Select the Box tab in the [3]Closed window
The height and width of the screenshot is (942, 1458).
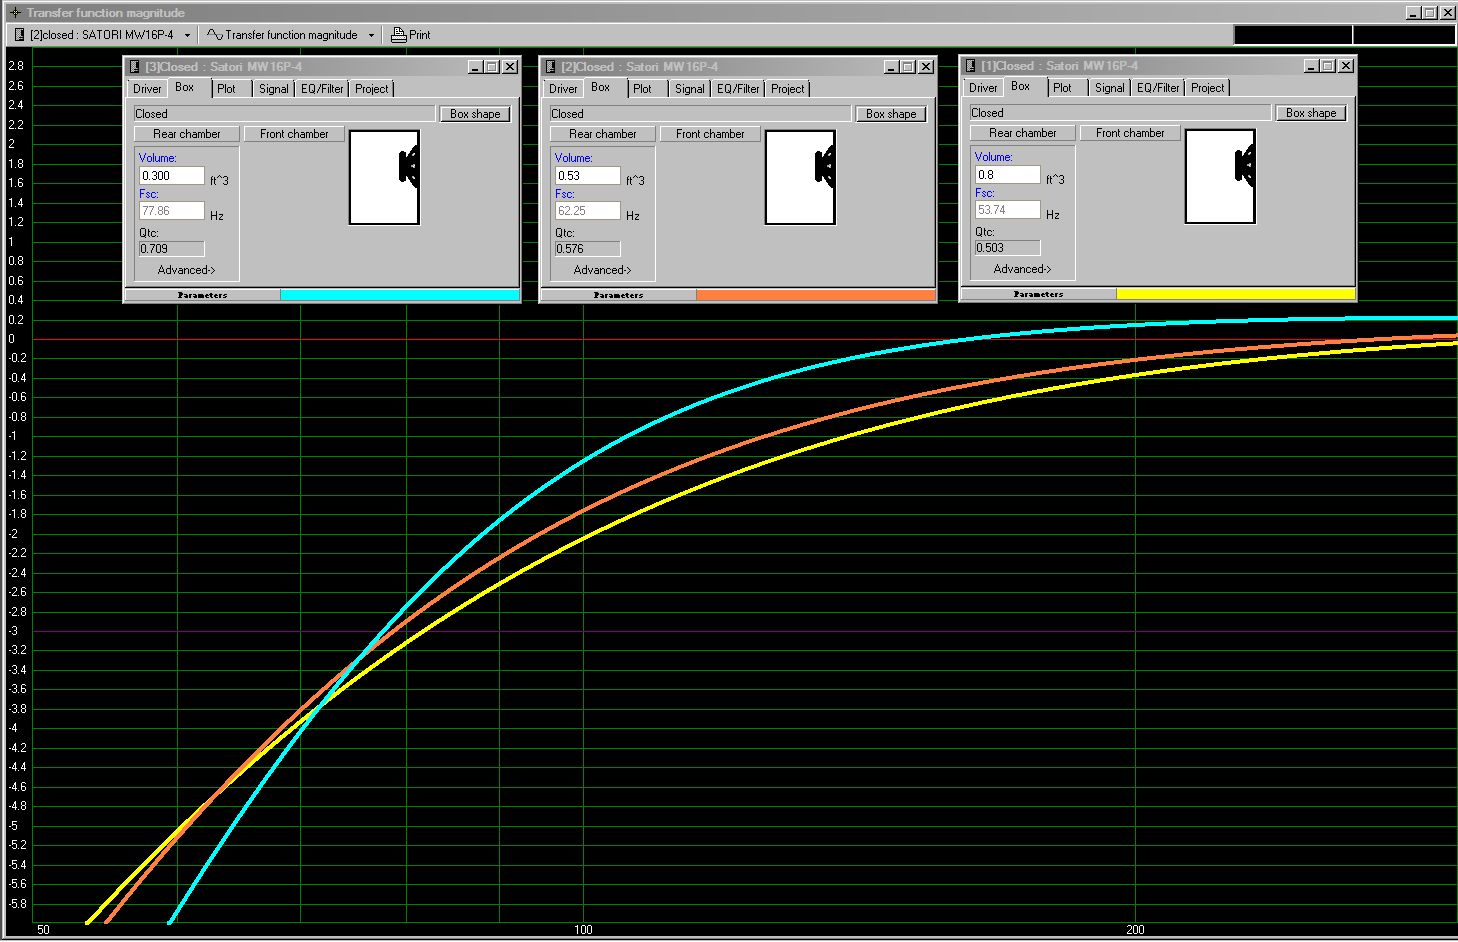[185, 88]
